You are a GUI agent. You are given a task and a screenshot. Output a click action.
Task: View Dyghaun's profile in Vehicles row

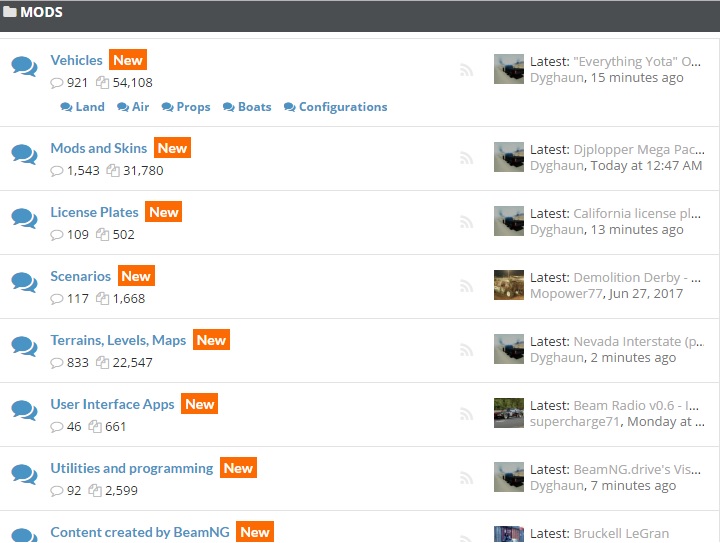[x=557, y=78]
